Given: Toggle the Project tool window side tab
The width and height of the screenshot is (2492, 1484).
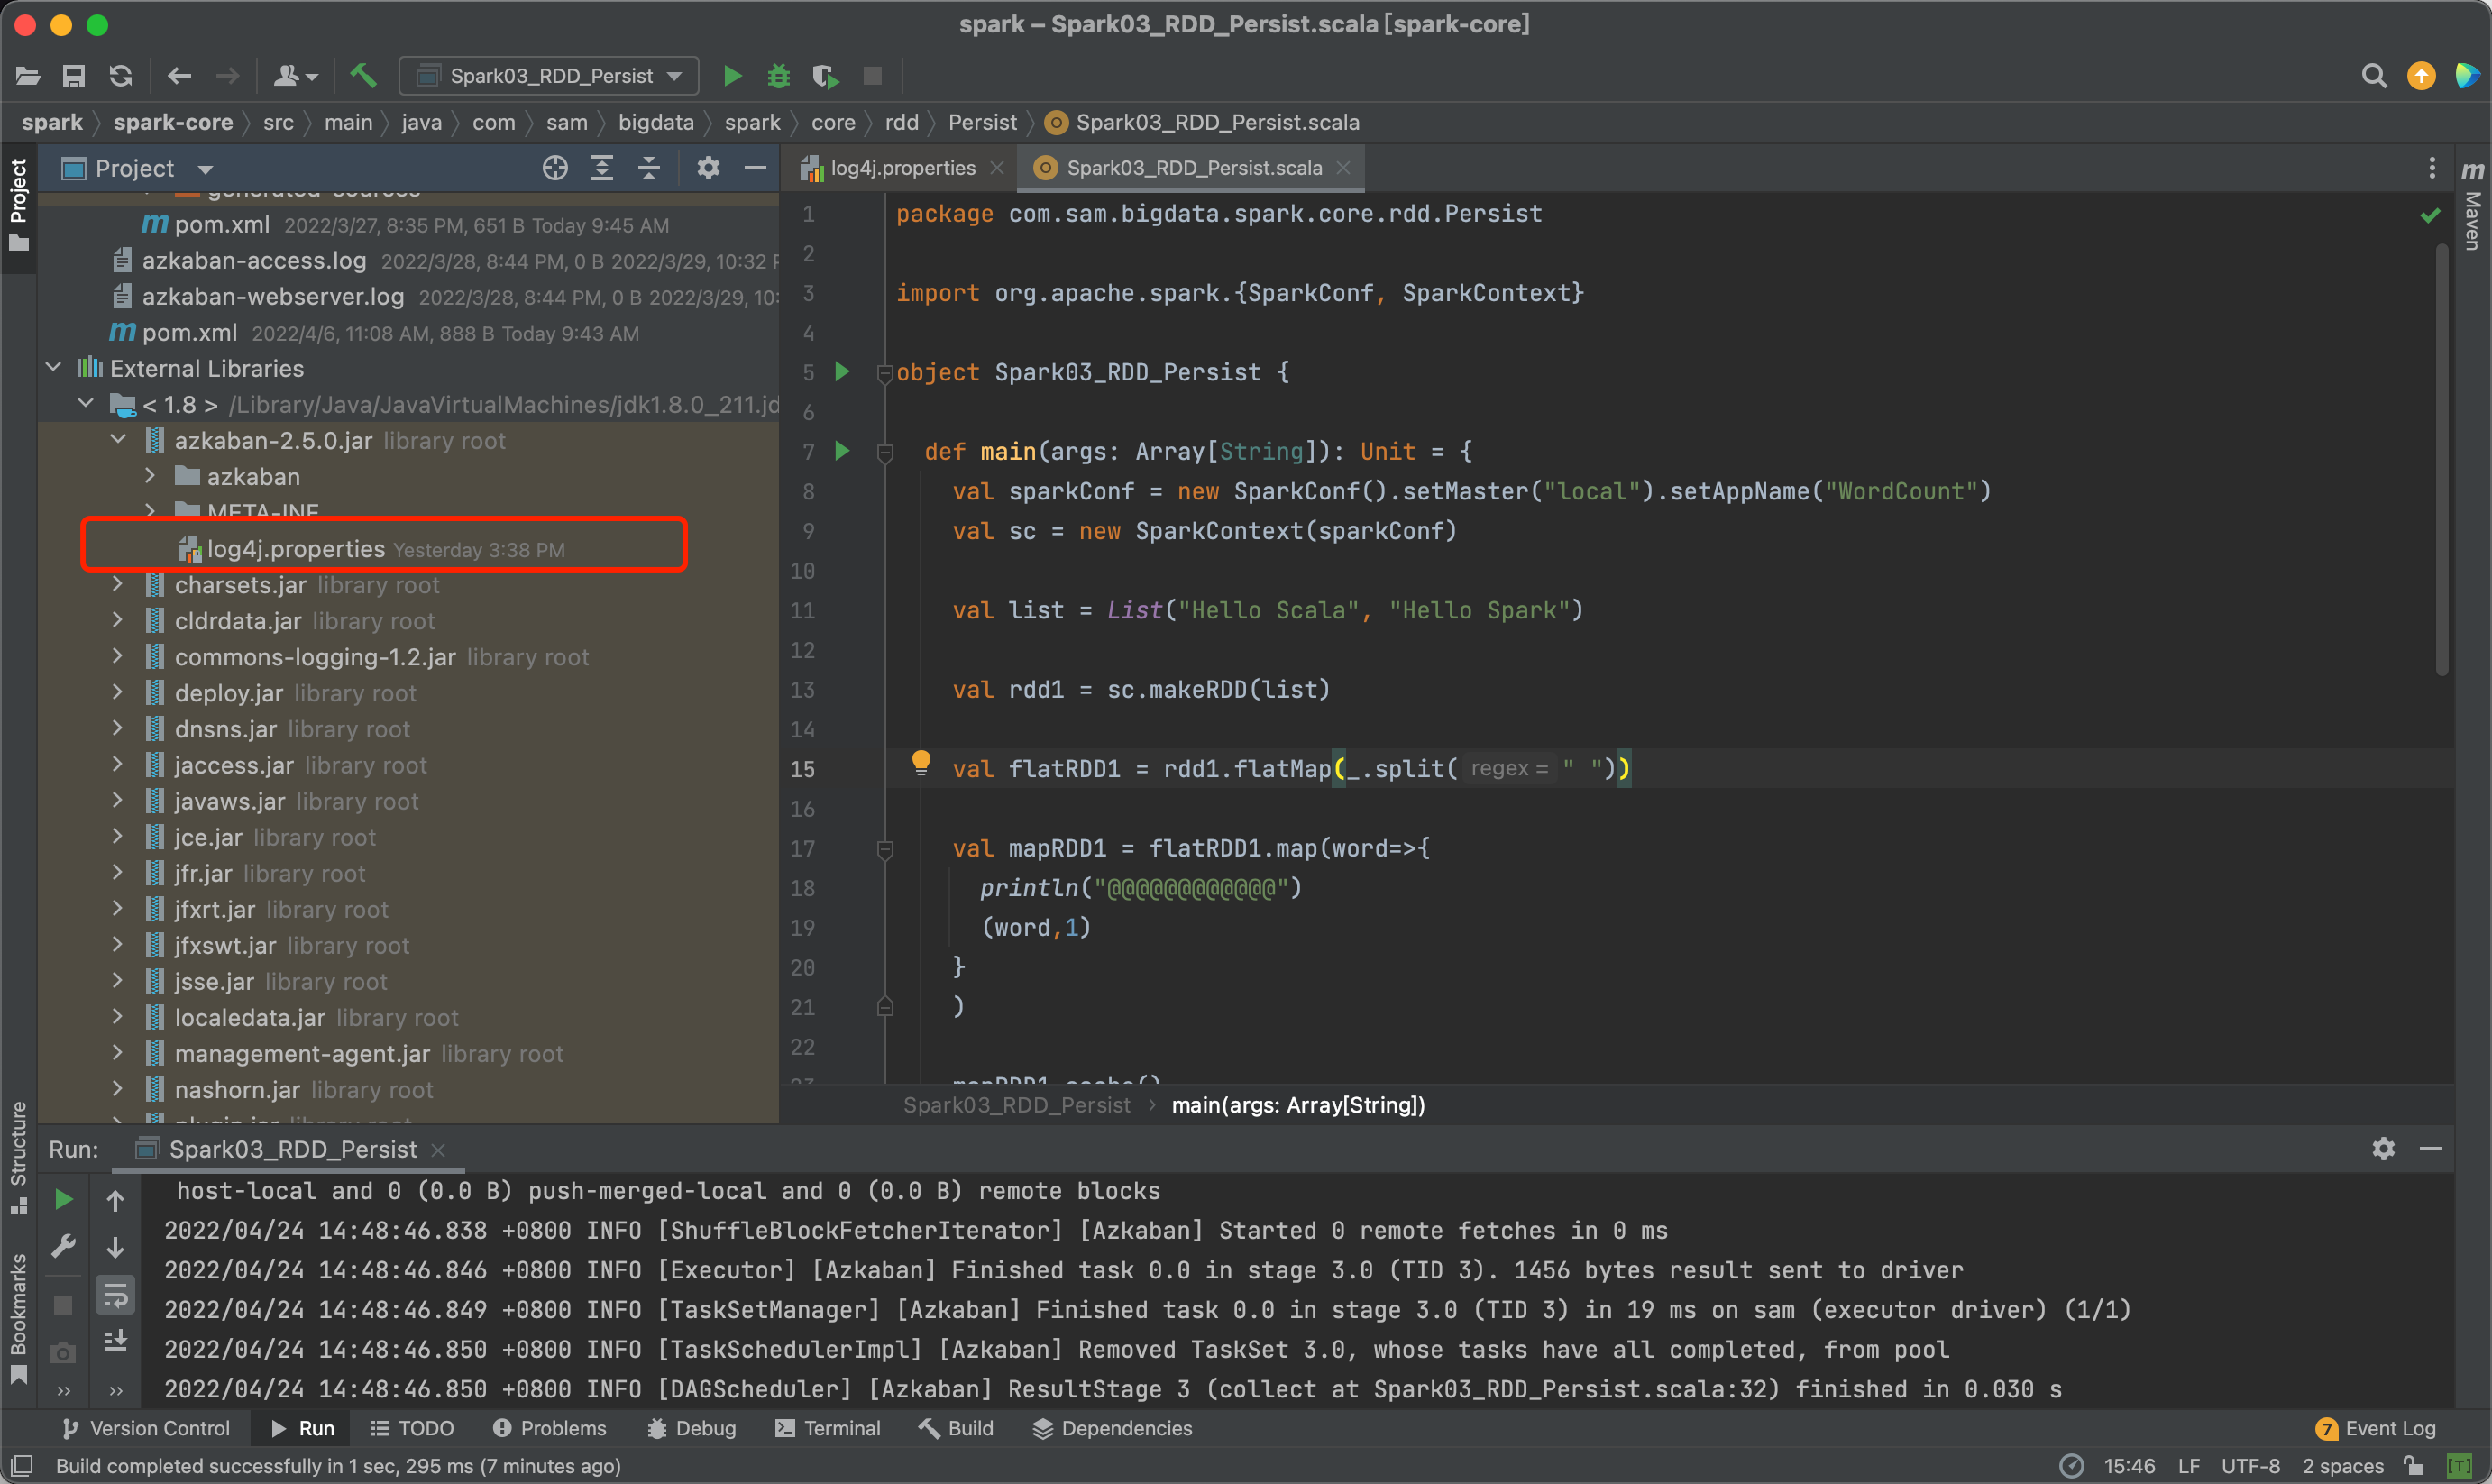Looking at the screenshot, I should click(18, 205).
